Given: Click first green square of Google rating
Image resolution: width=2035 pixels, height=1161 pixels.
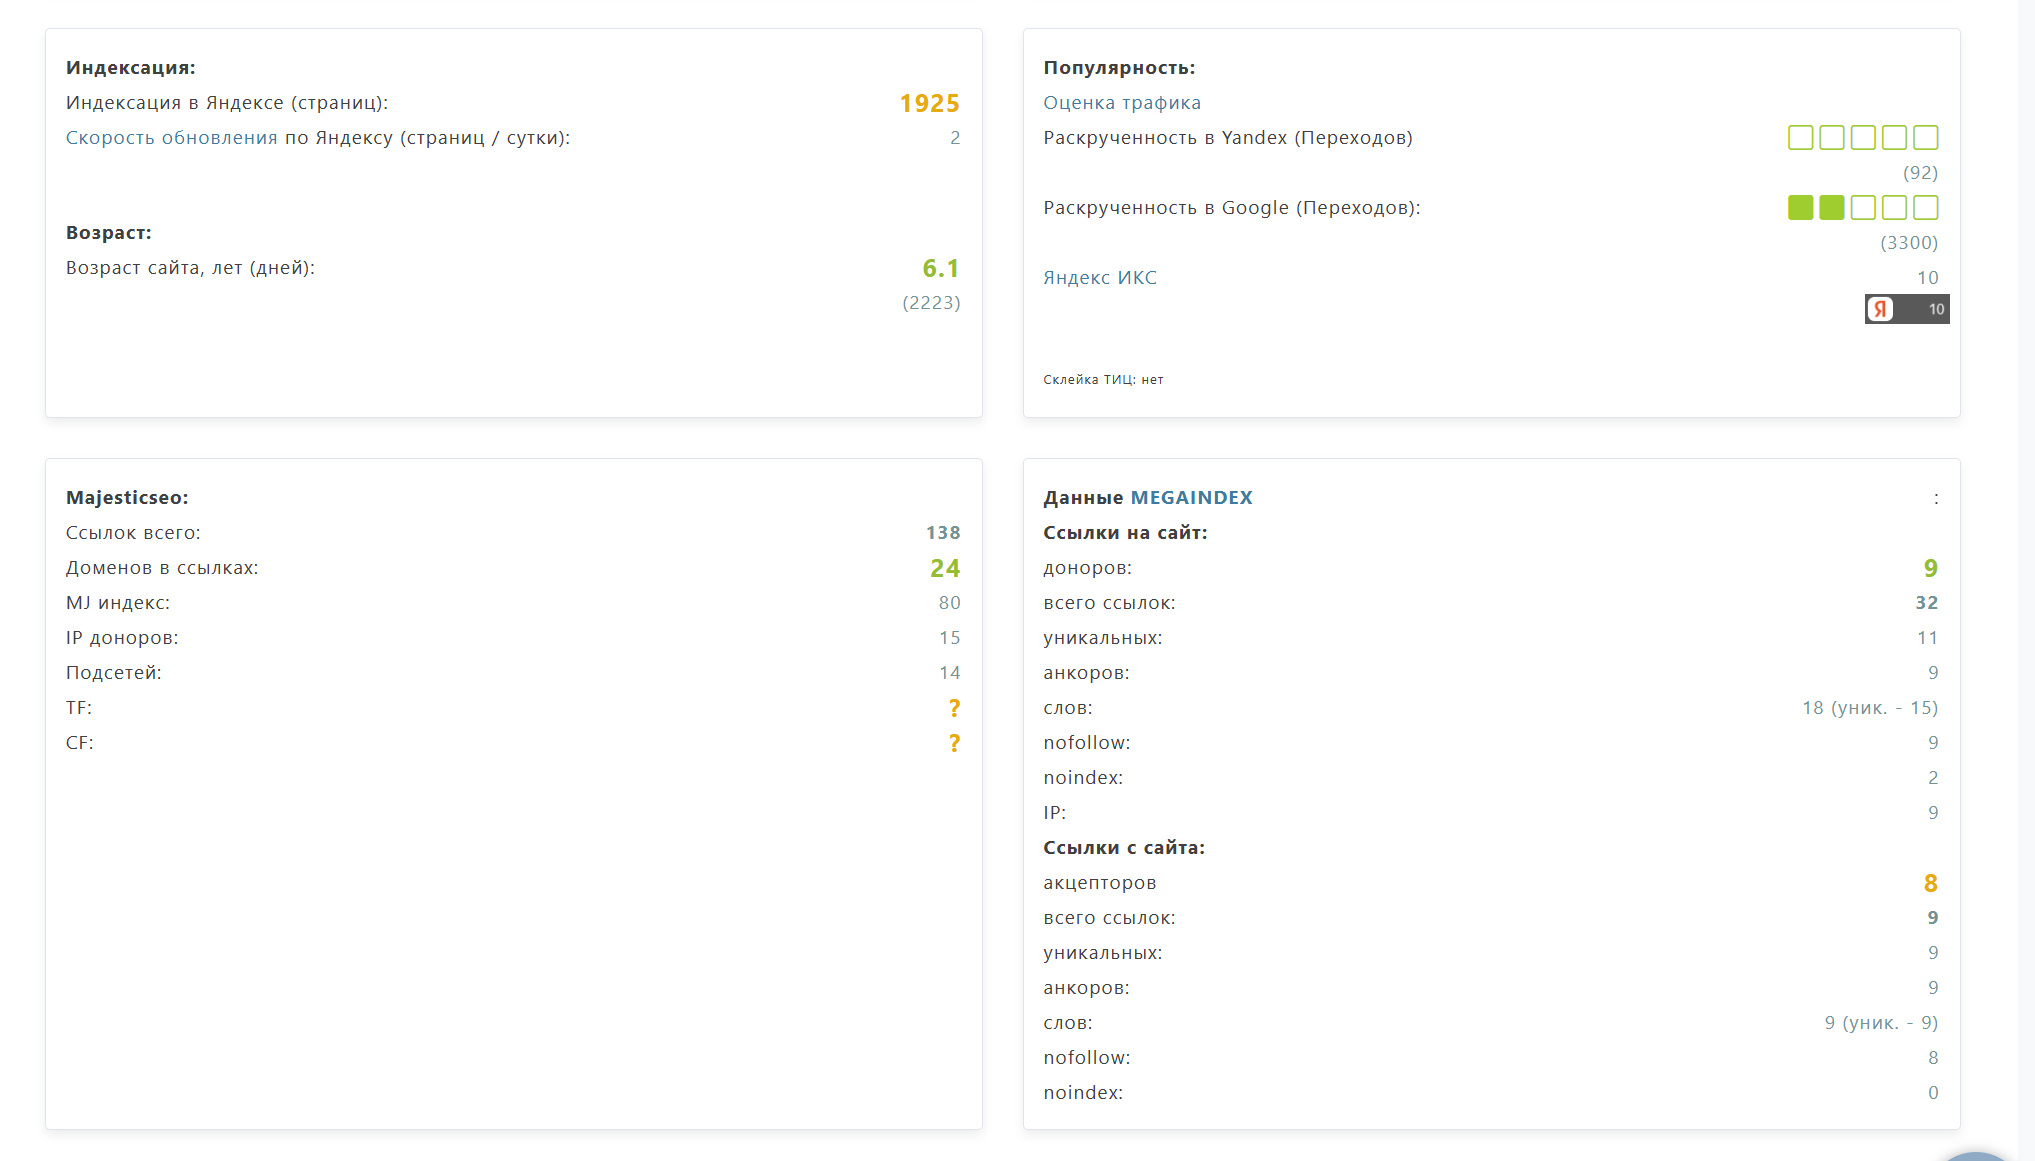Looking at the screenshot, I should (x=1800, y=208).
